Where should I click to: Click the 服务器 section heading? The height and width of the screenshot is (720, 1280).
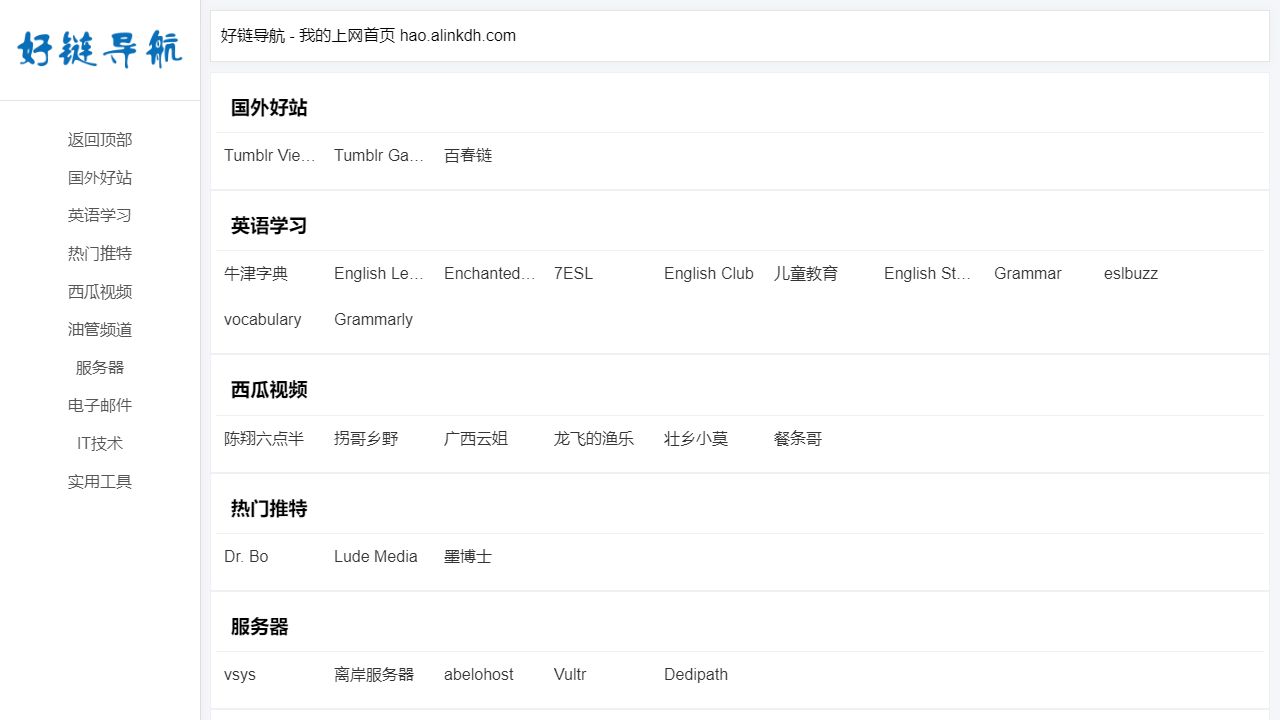[260, 627]
